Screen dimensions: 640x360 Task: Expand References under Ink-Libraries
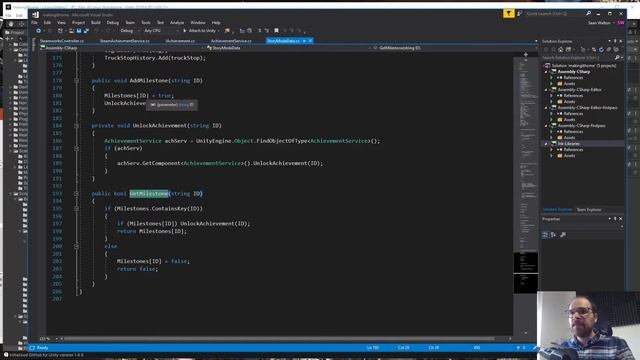click(551, 150)
